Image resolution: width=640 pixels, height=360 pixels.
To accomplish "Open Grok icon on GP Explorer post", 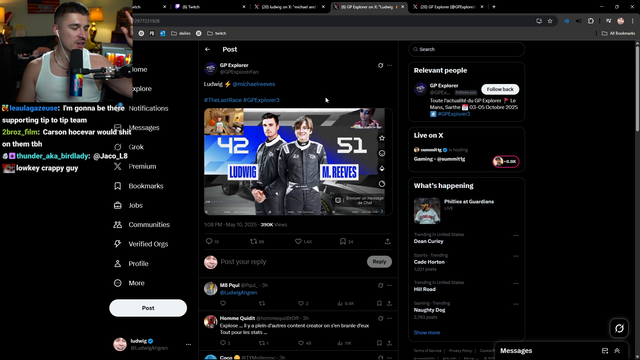I will (380, 65).
